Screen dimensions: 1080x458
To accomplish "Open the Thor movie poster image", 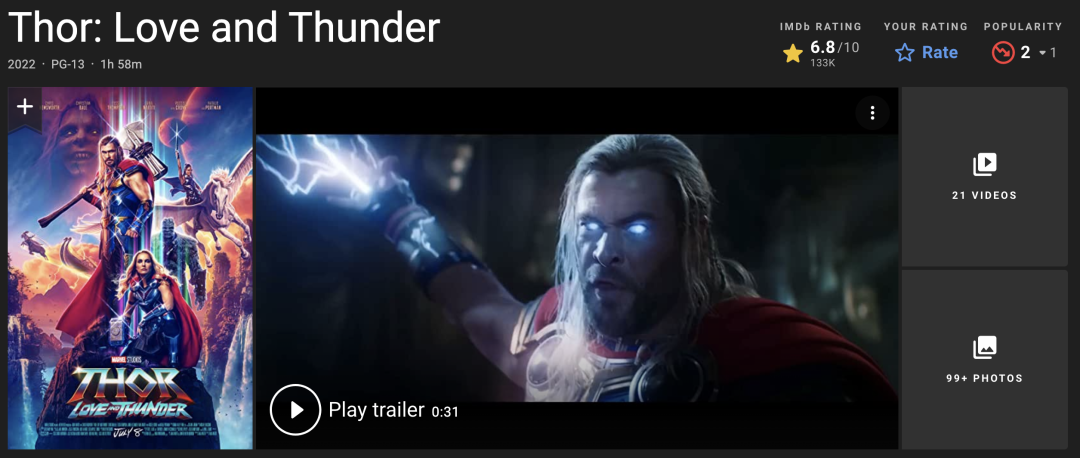I will [x=130, y=269].
